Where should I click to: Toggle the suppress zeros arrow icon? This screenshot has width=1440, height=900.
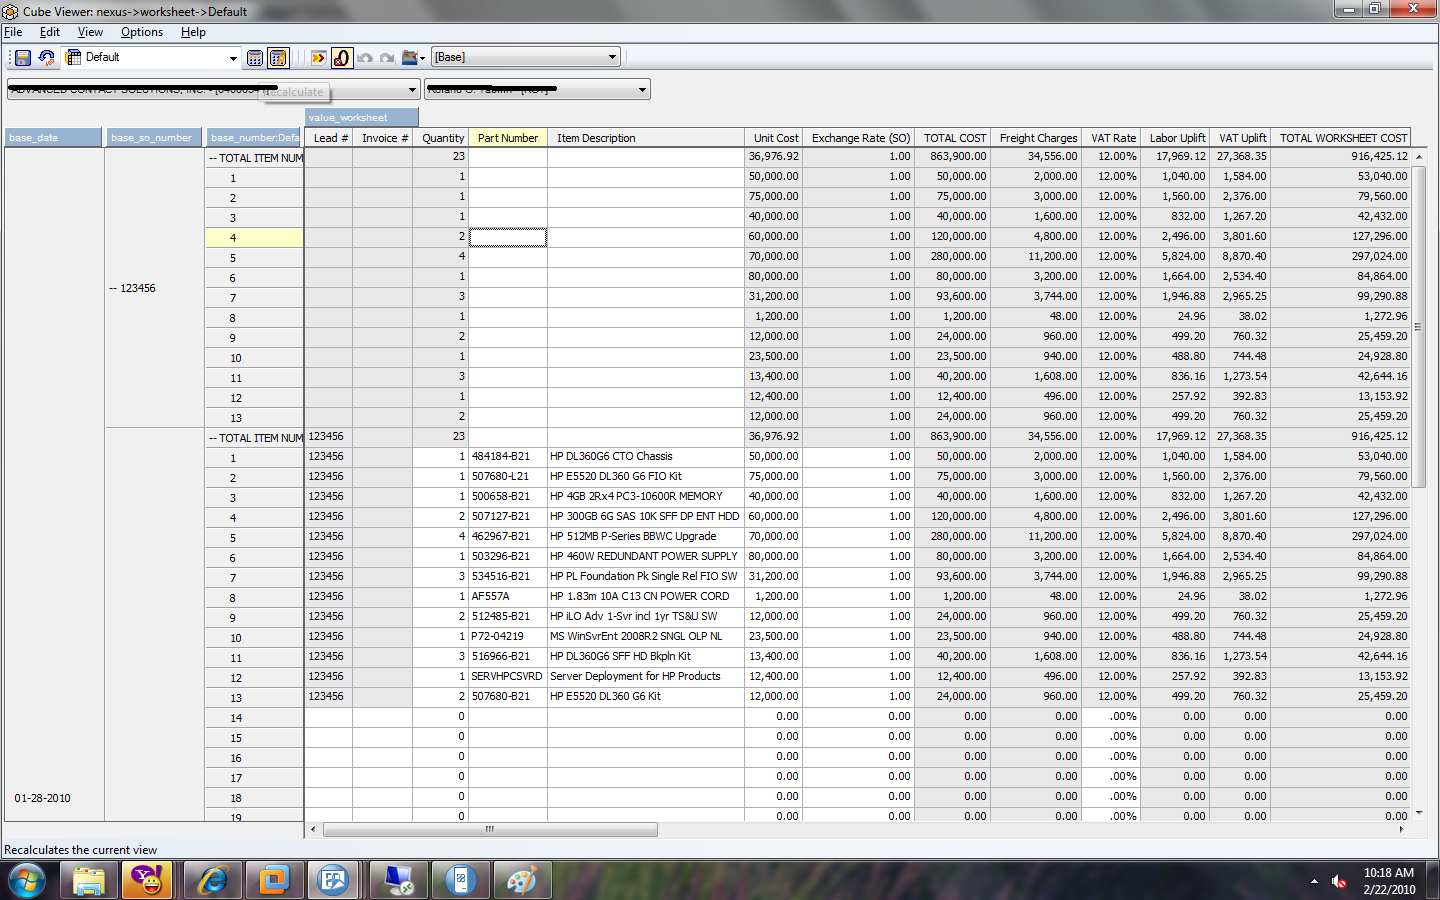pyautogui.click(x=318, y=58)
